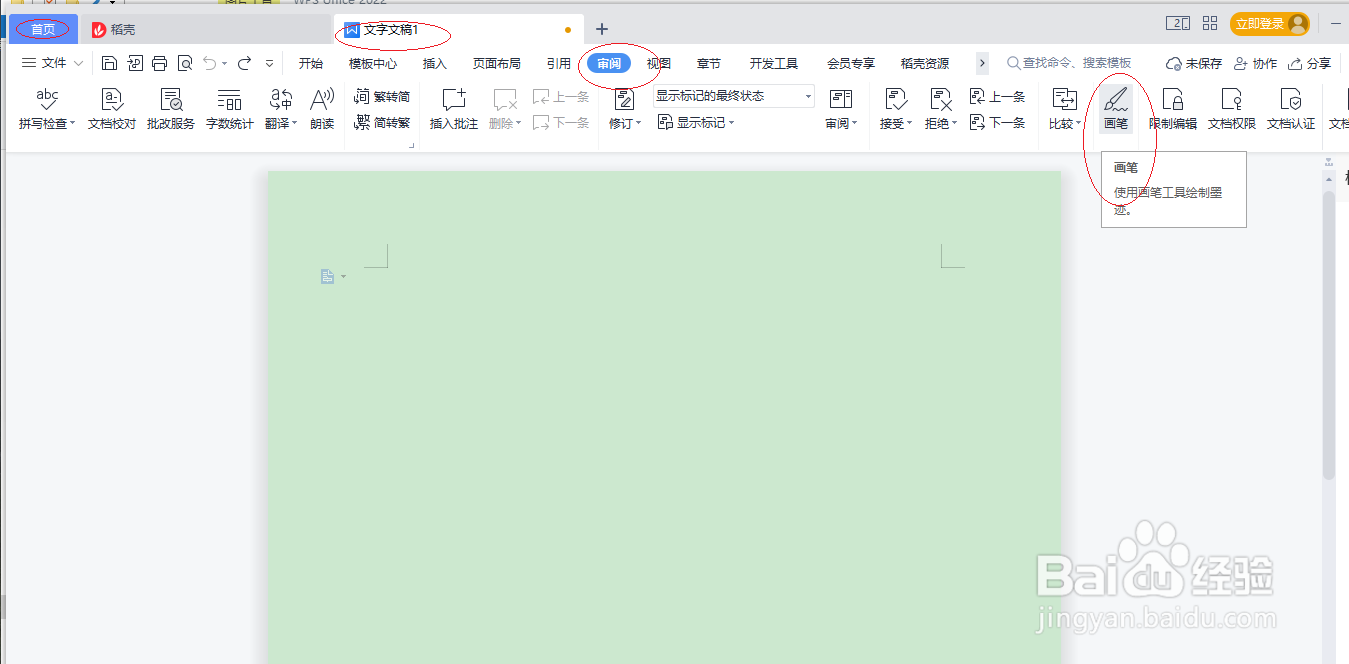Open the File (文件) menu

click(53, 63)
